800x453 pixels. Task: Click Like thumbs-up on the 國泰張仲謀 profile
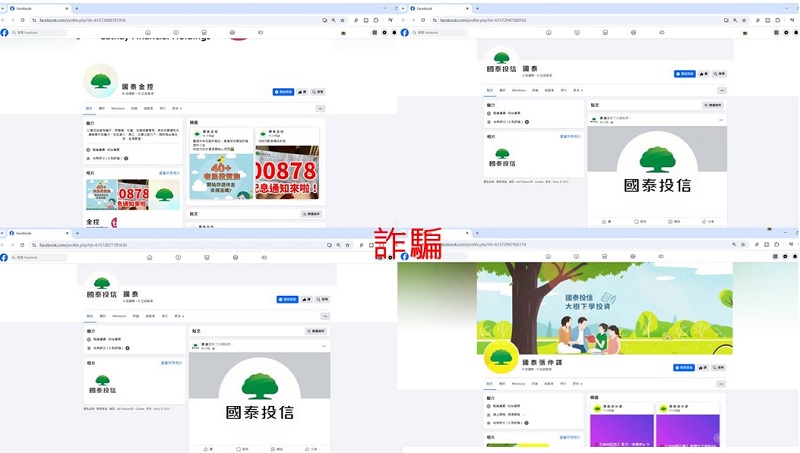(703, 367)
